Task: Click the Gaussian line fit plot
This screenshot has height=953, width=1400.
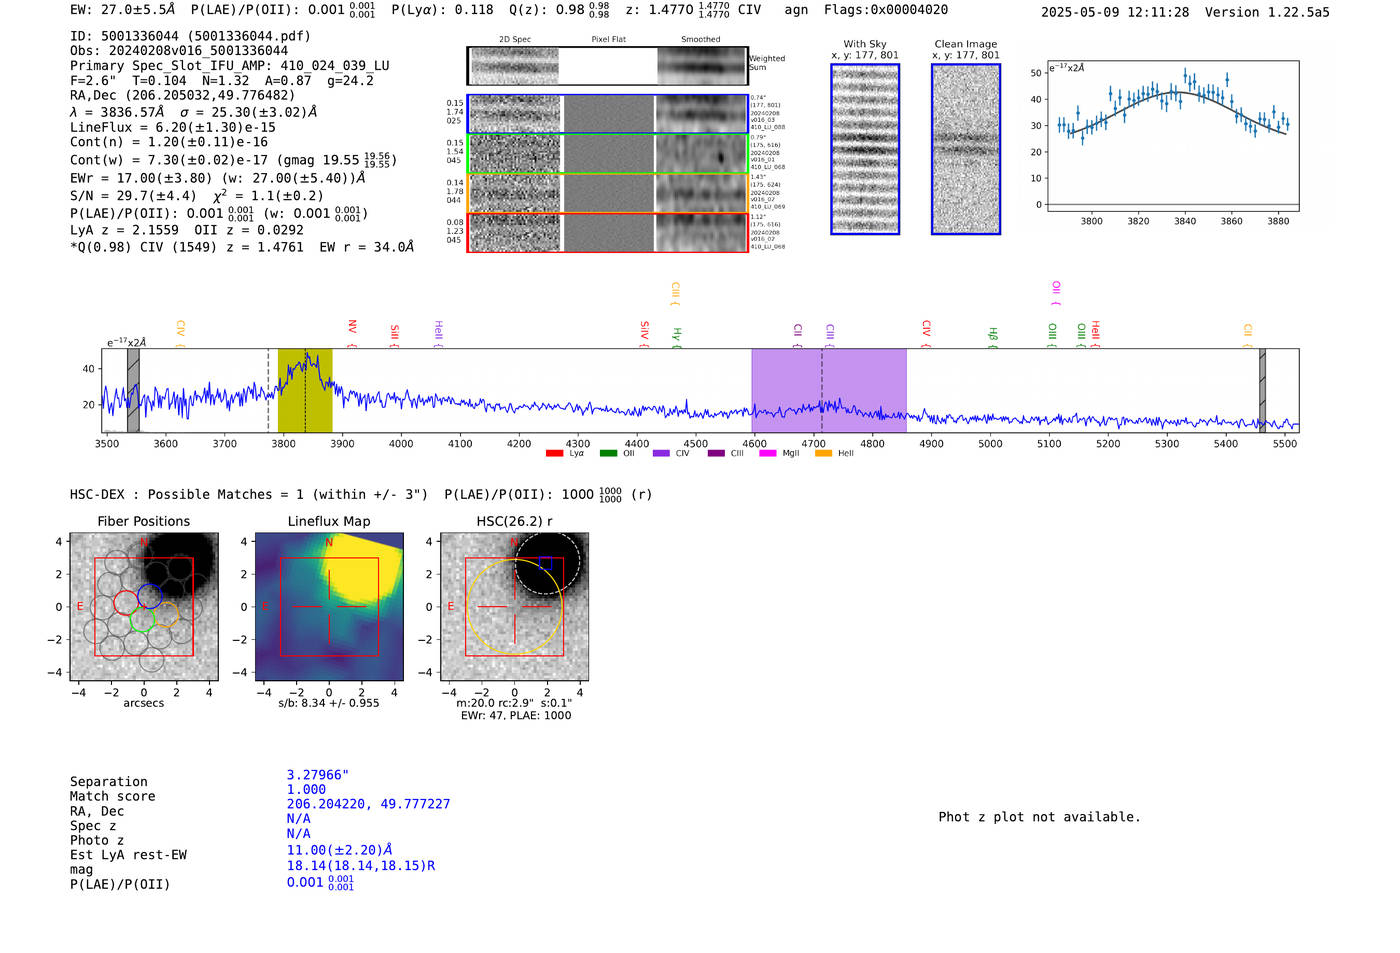Action: pyautogui.click(x=1172, y=136)
